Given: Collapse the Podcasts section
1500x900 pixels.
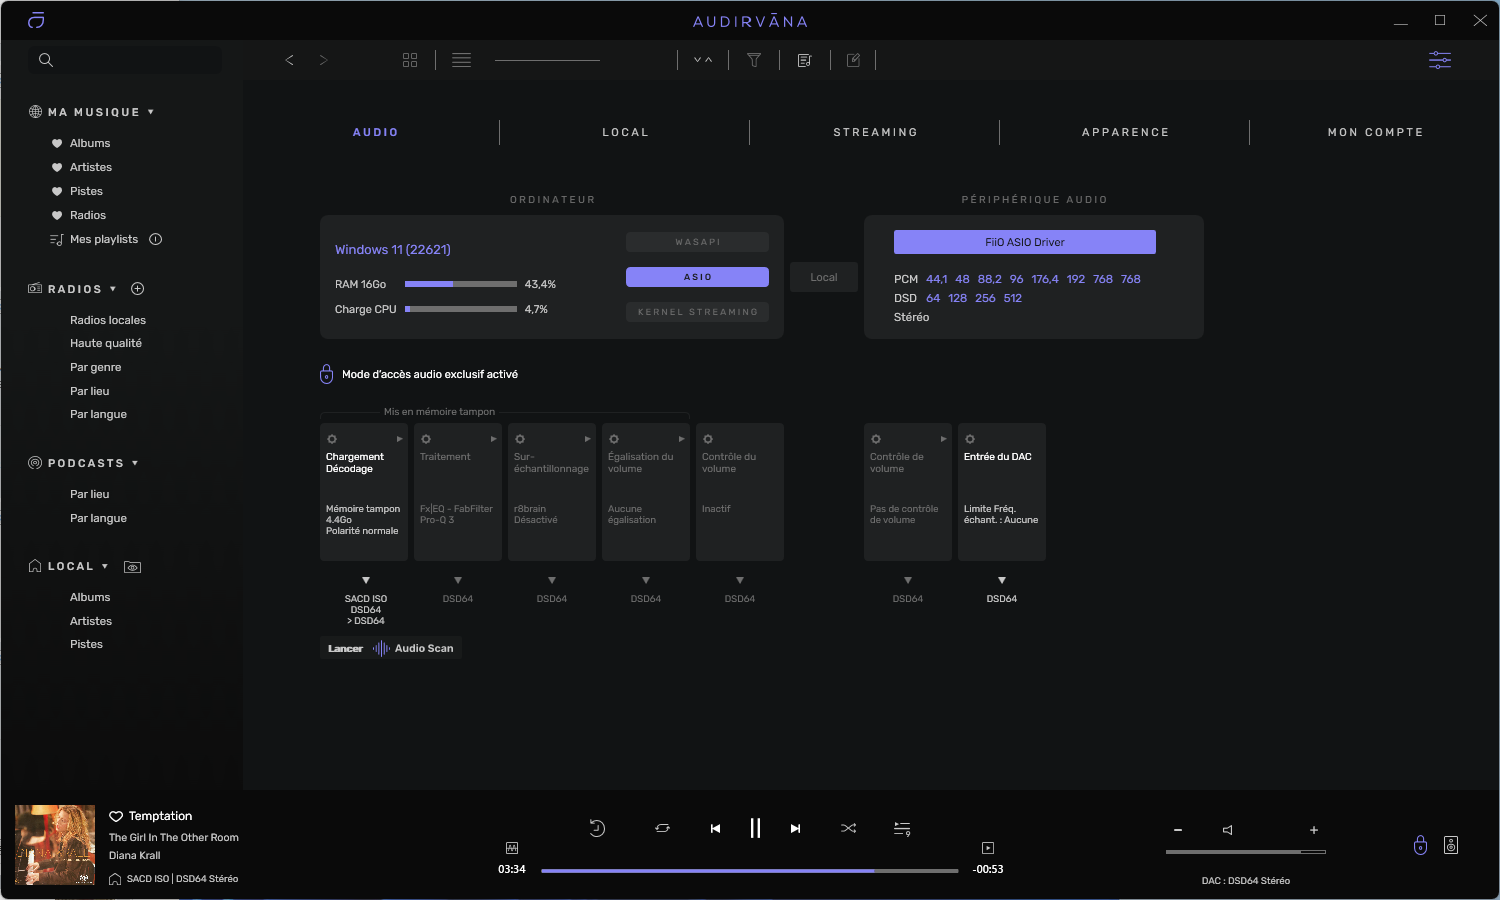Looking at the screenshot, I should pyautogui.click(x=135, y=463).
